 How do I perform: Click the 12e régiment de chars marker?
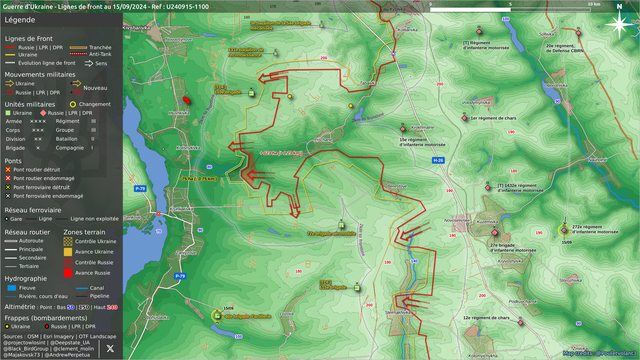520,322
